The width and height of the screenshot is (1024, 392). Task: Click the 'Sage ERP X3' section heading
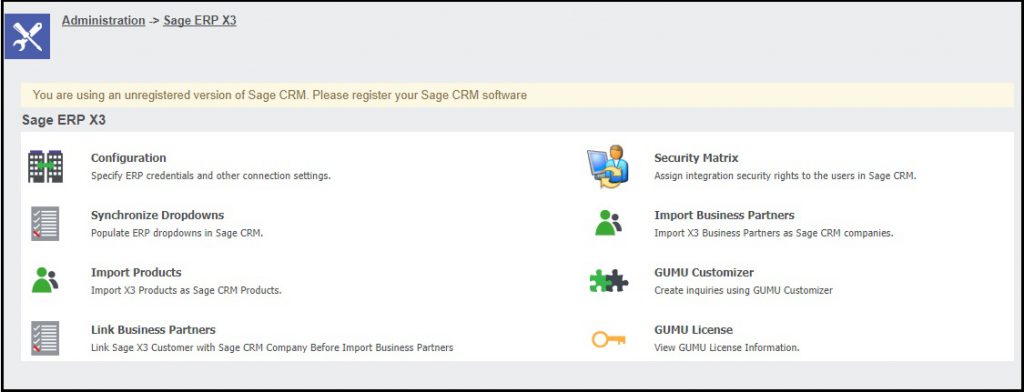pyautogui.click(x=64, y=120)
